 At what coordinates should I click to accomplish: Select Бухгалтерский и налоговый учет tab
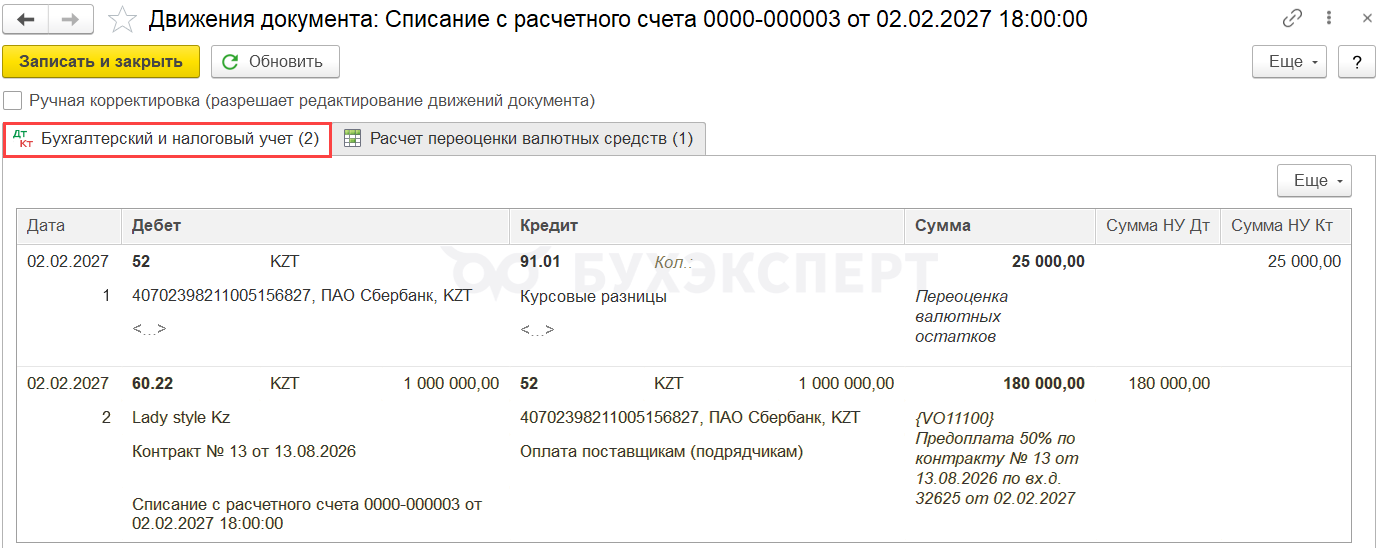coord(168,139)
